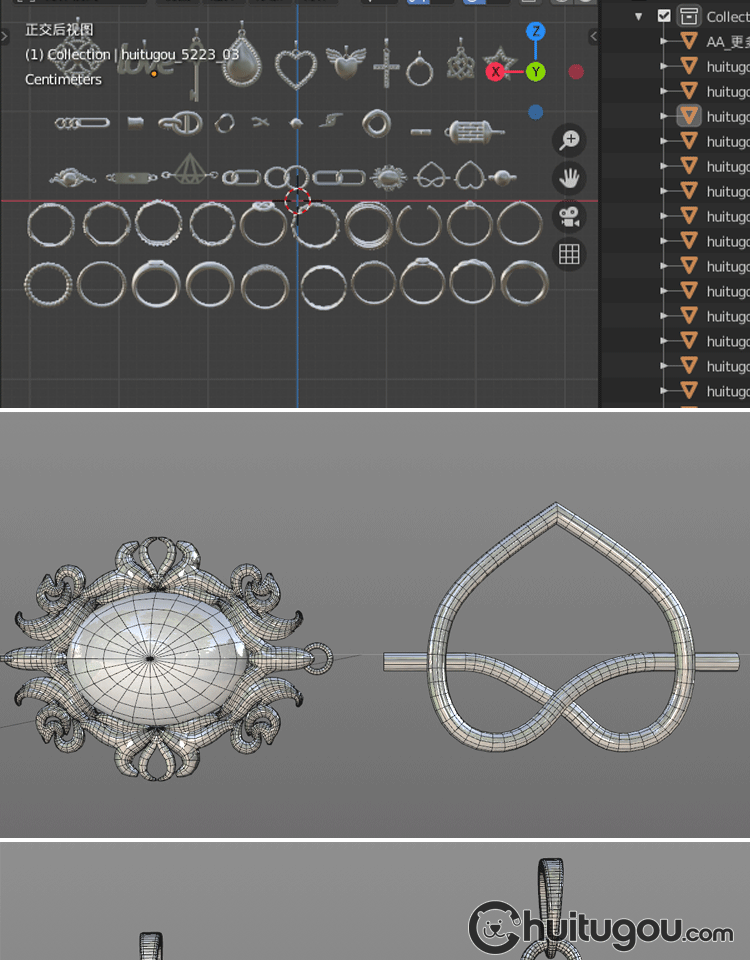
Task: Click the huitugou.com watermark logo
Action: tap(600, 929)
